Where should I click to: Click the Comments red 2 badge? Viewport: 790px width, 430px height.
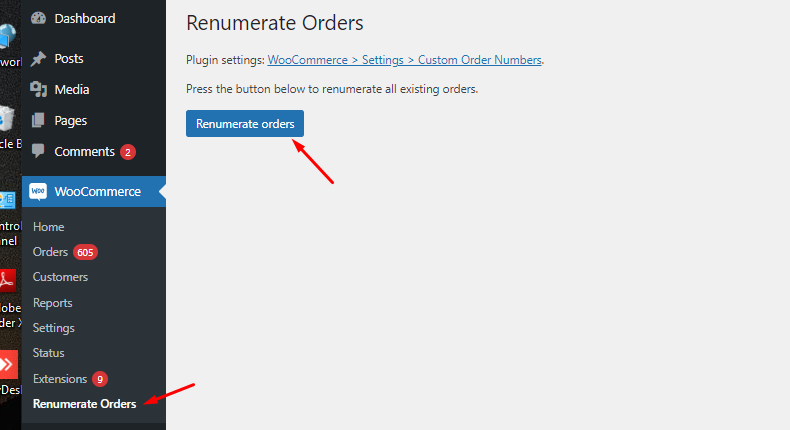pyautogui.click(x=128, y=152)
